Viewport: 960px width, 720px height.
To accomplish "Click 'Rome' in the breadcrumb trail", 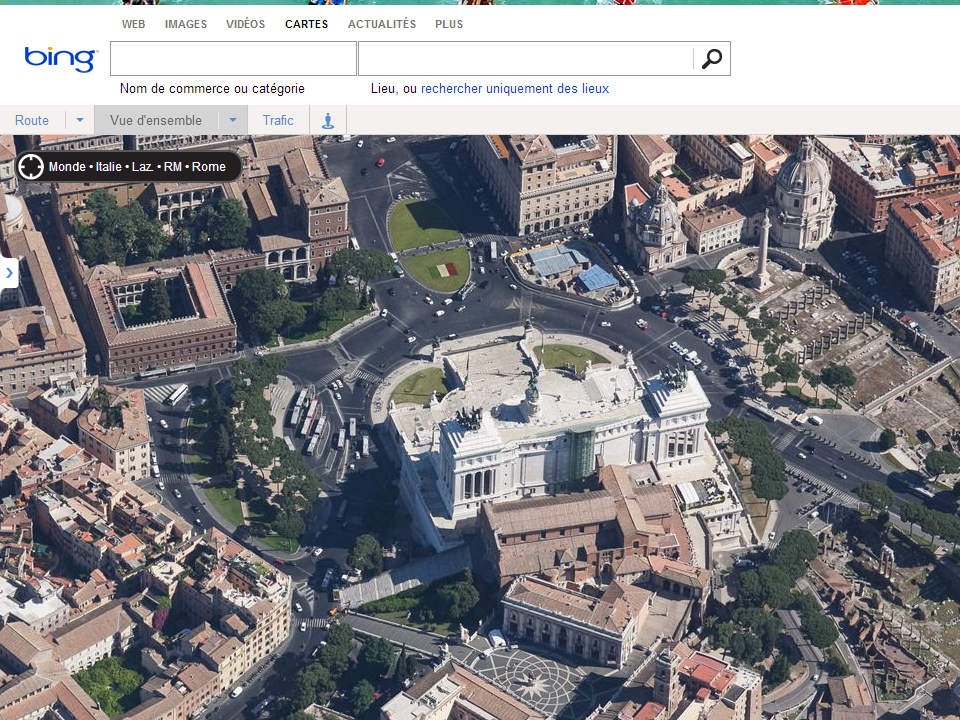I will tap(208, 167).
